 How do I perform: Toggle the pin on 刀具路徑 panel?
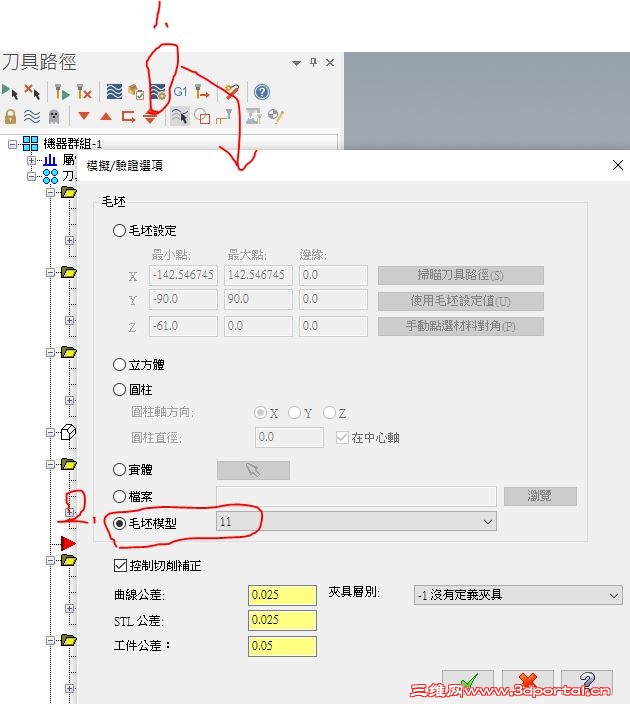click(313, 62)
